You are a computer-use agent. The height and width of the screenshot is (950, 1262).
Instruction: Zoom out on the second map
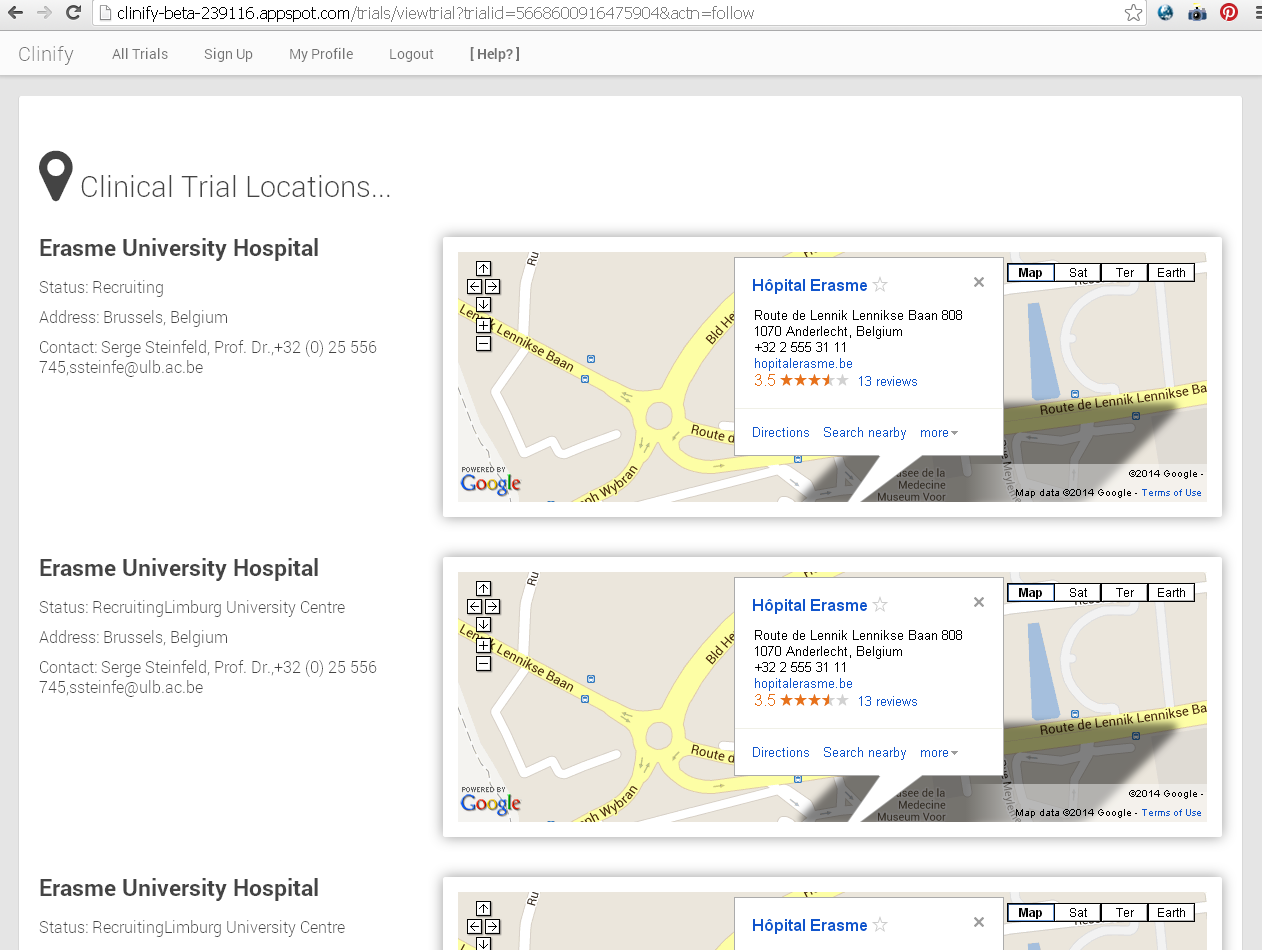coord(483,663)
